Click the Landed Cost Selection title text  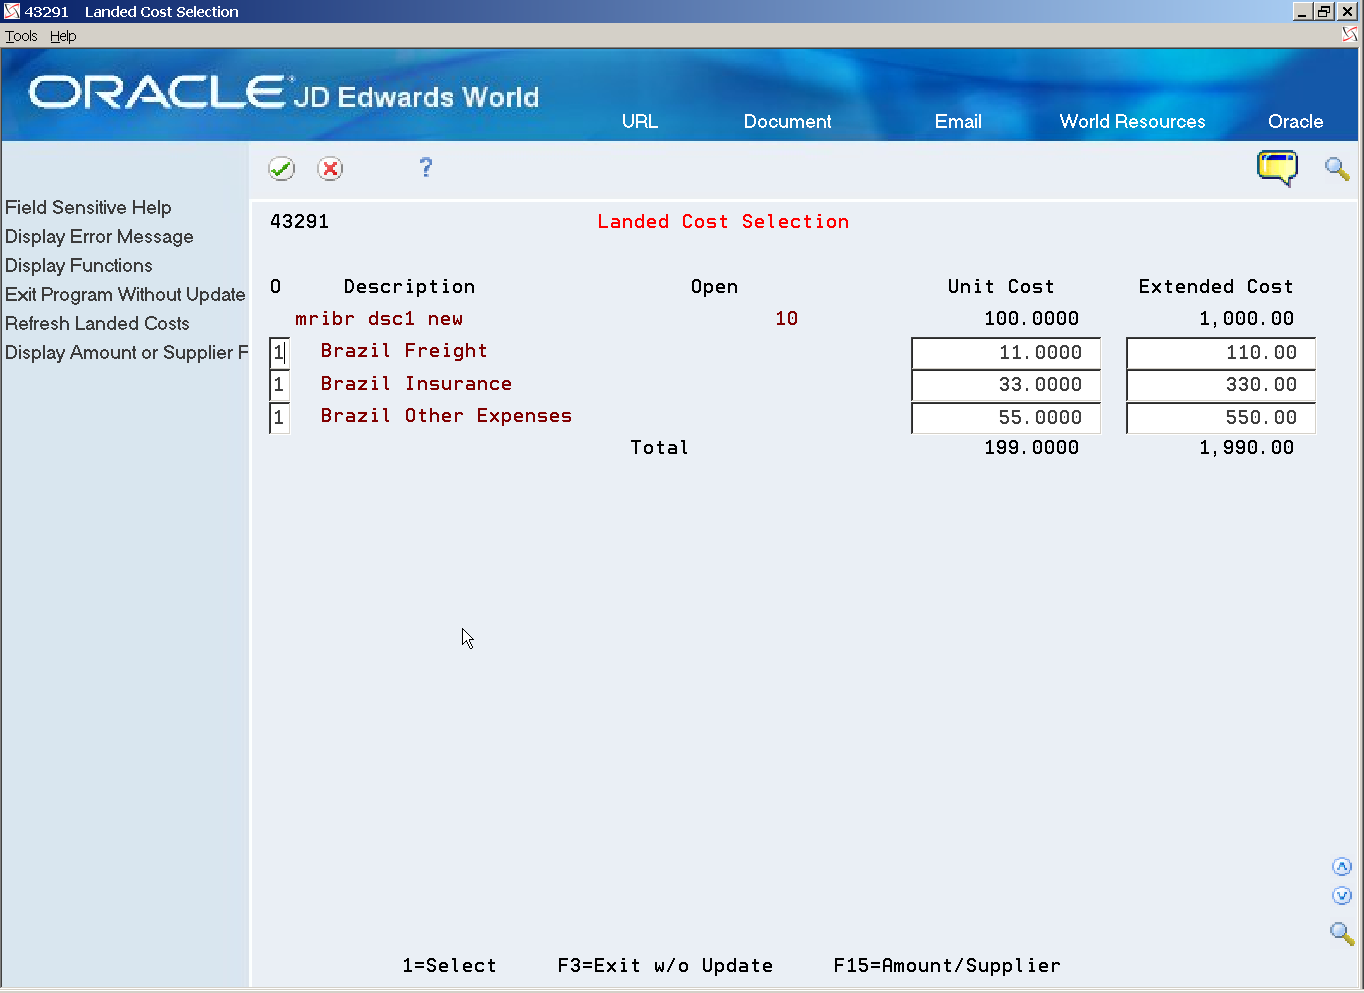click(x=723, y=222)
